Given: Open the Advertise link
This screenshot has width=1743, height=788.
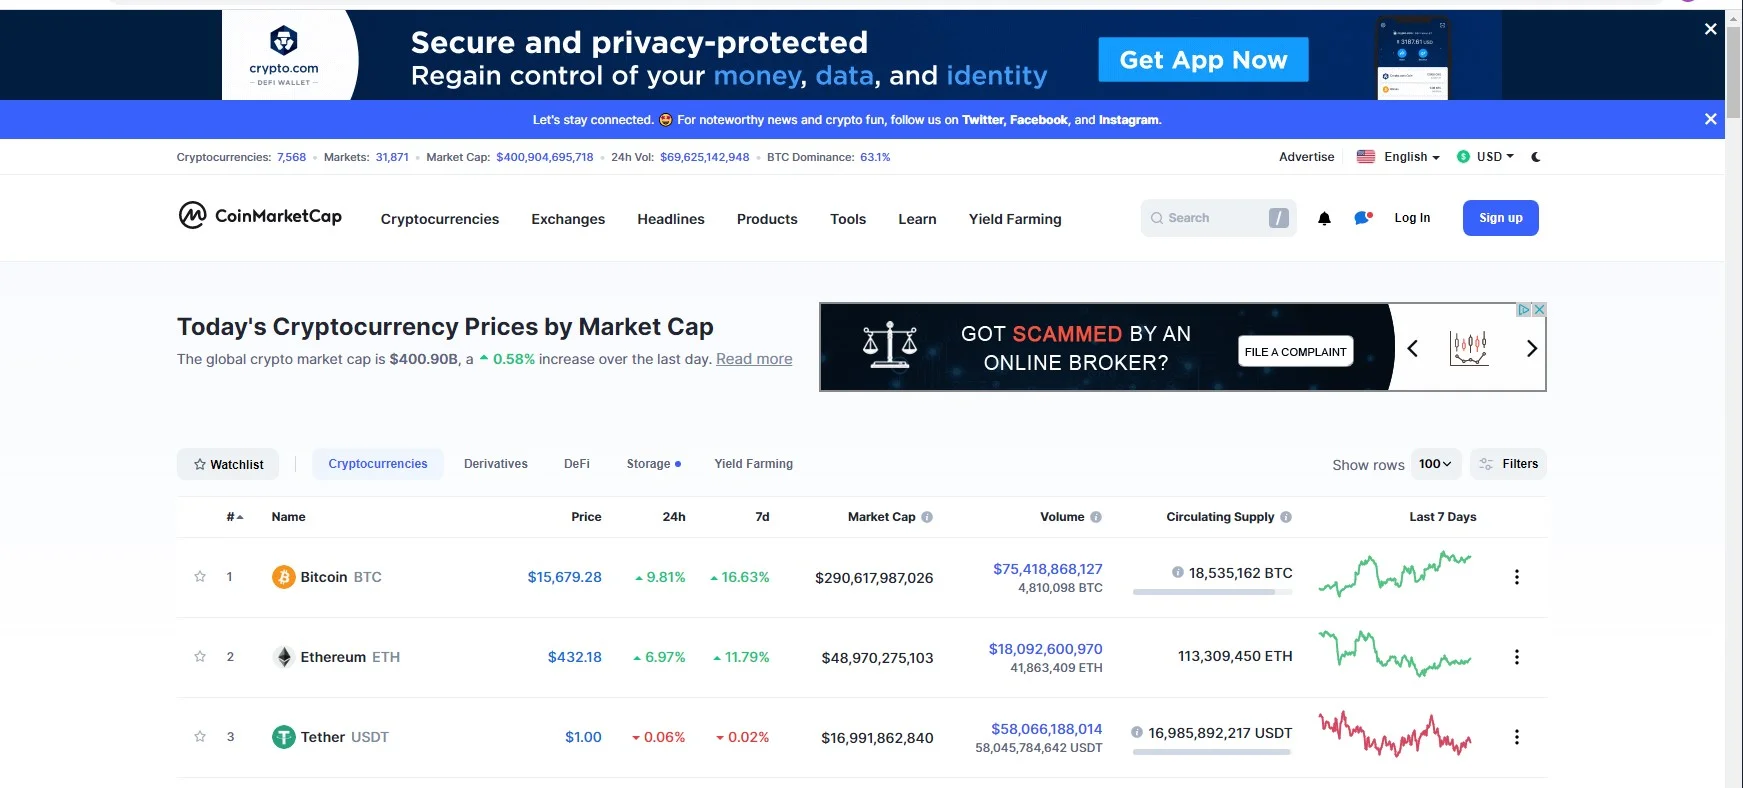Looking at the screenshot, I should 1307,157.
